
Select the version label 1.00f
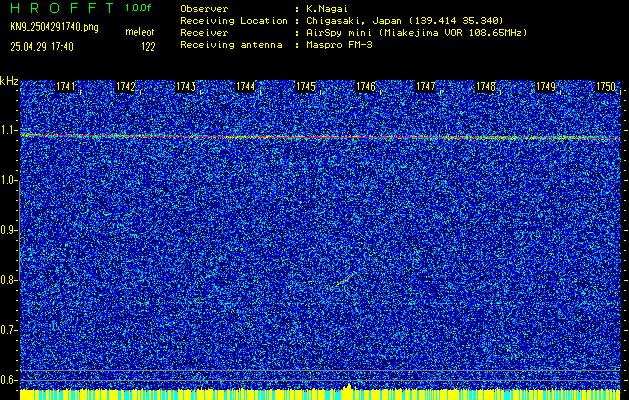[138, 8]
